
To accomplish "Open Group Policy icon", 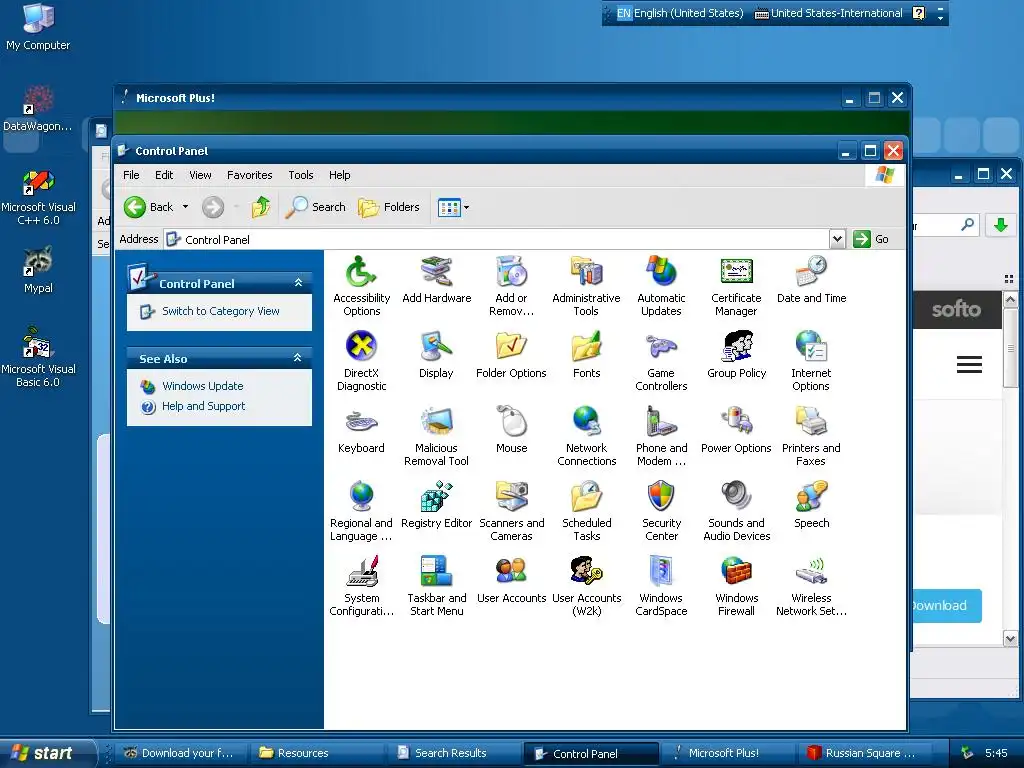I will click(x=736, y=347).
